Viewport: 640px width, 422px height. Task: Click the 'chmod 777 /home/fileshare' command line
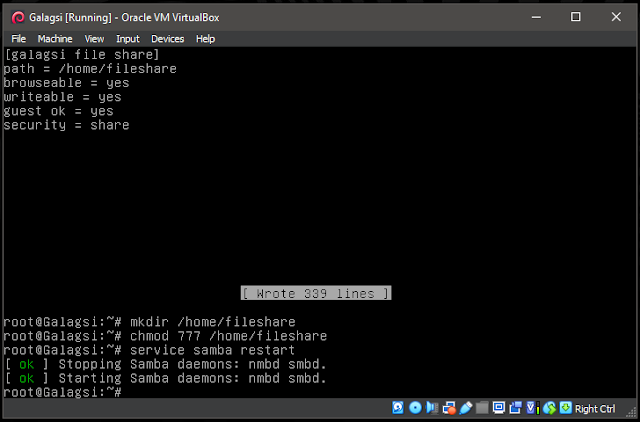(x=165, y=336)
